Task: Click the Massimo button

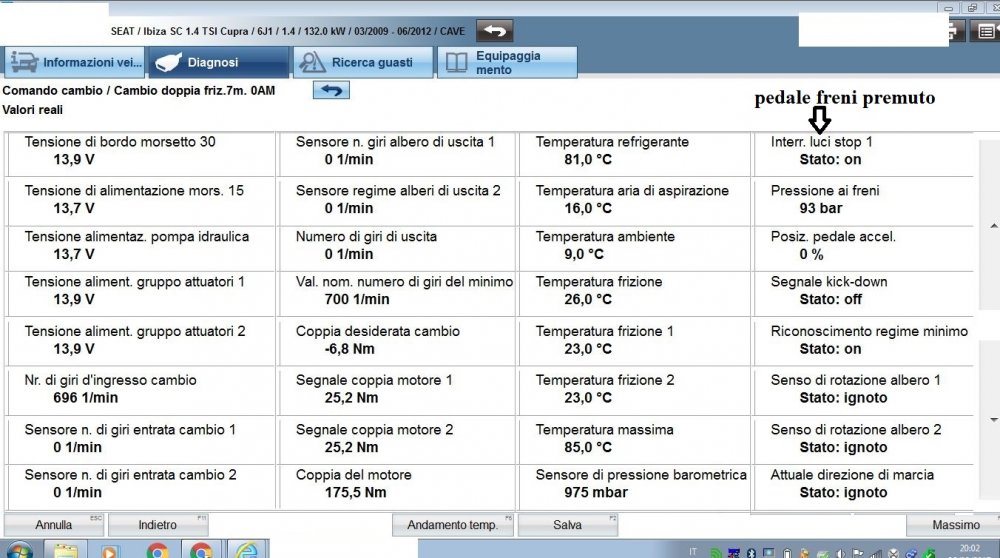Action: 955,525
